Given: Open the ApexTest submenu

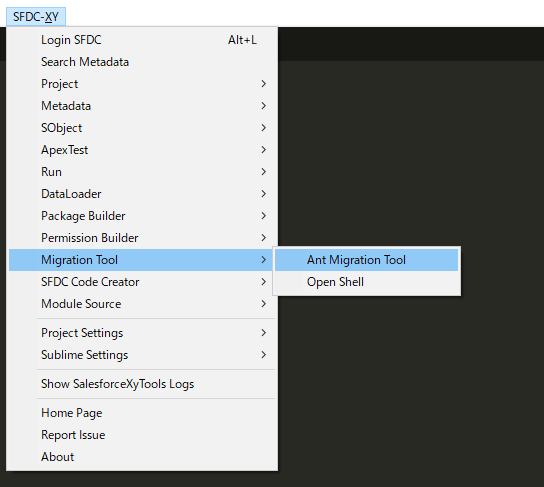Looking at the screenshot, I should pyautogui.click(x=142, y=150).
